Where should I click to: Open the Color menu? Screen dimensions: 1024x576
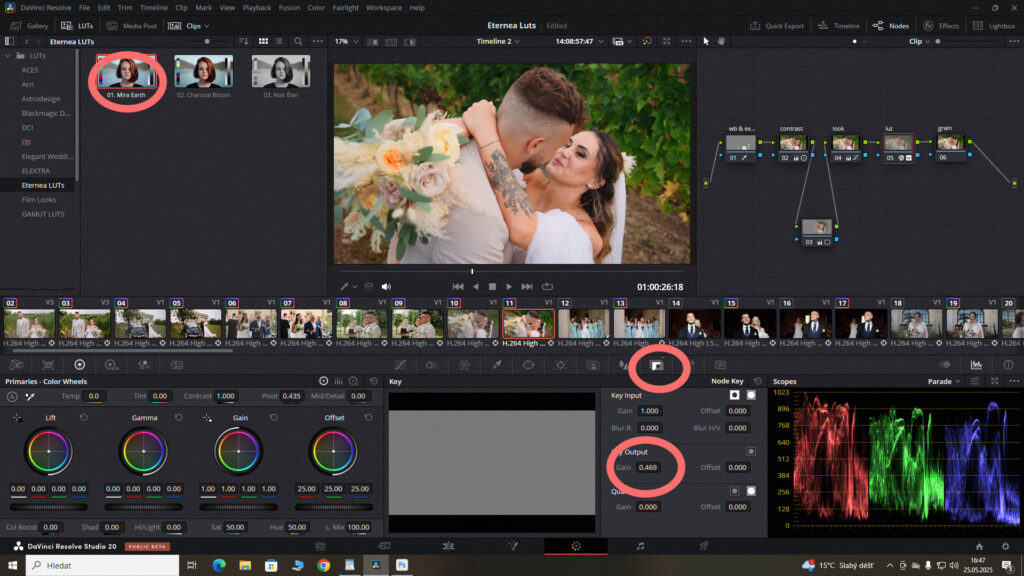(x=316, y=8)
